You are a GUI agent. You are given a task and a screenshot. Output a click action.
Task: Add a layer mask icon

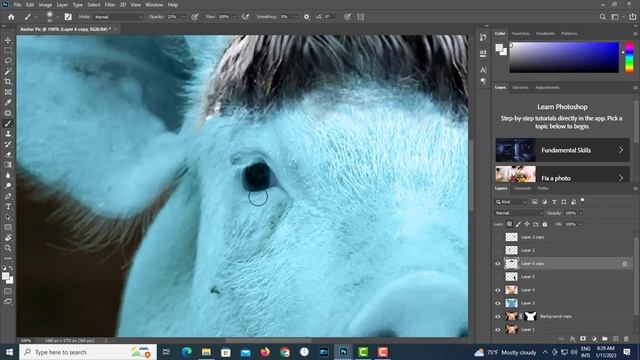(x=583, y=339)
